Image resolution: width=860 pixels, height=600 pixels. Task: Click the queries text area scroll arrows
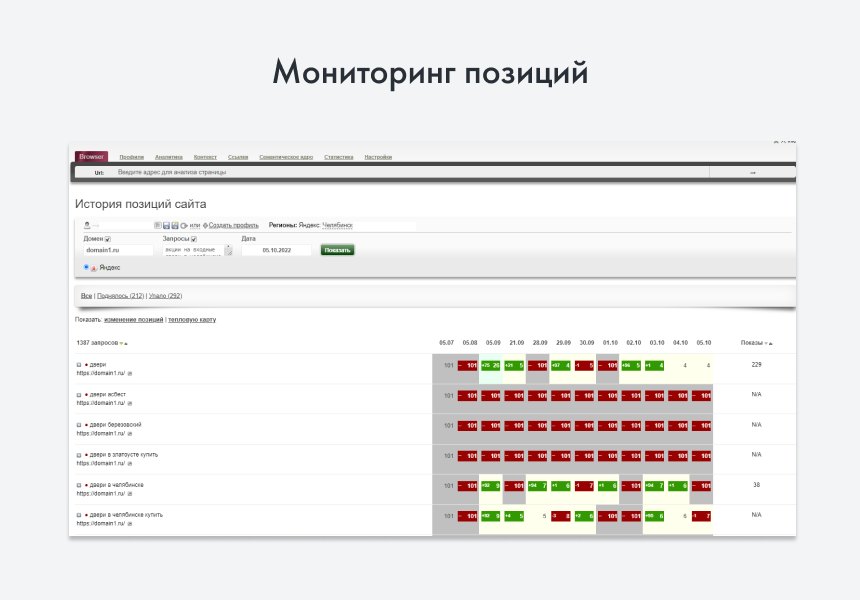pyautogui.click(x=229, y=250)
